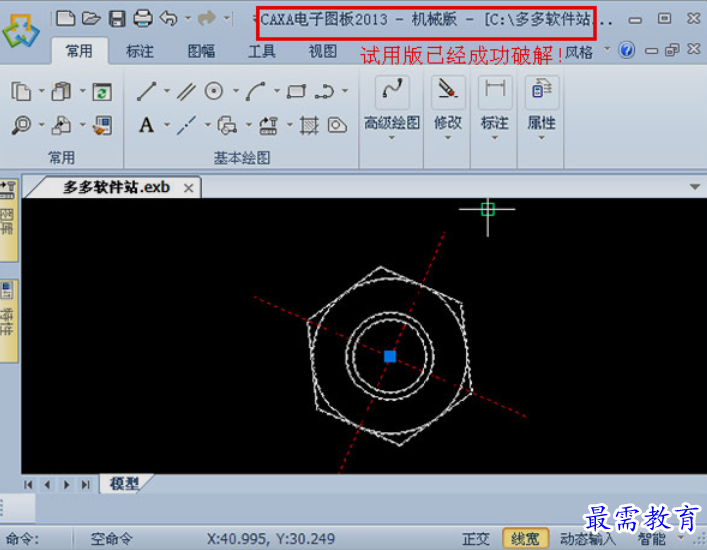Expand the Arc tool dropdown arrow
The width and height of the screenshot is (707, 550).
click(x=276, y=91)
